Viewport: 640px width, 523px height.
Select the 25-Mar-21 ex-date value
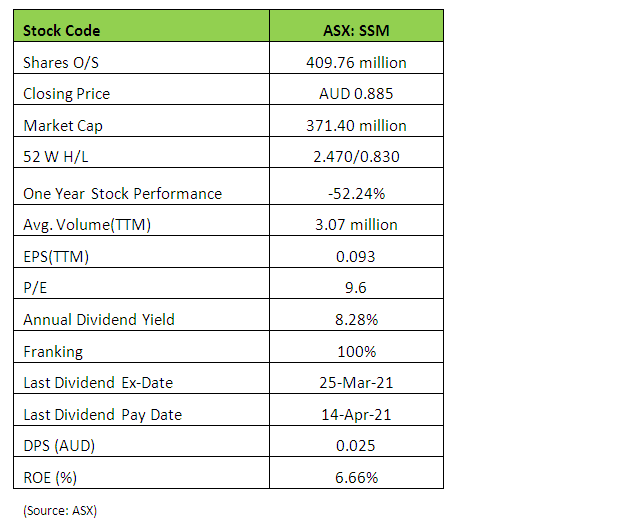coord(356,383)
